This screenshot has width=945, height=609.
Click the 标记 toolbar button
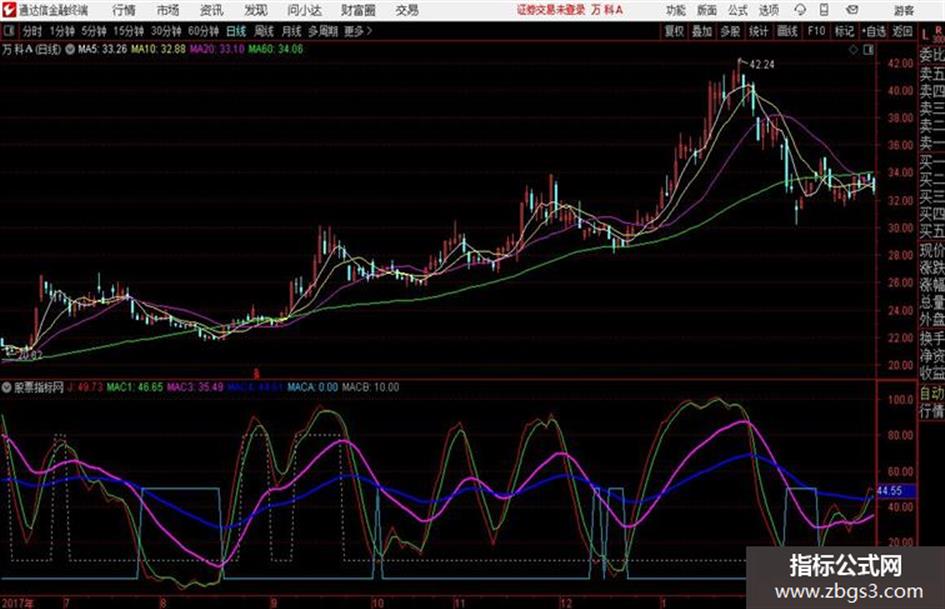[x=844, y=31]
